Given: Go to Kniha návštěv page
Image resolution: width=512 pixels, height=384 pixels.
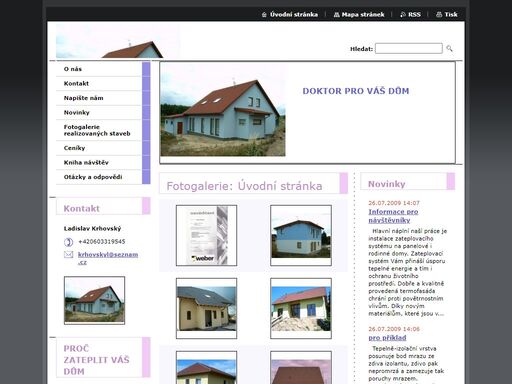Looking at the screenshot, I should tap(99, 163).
